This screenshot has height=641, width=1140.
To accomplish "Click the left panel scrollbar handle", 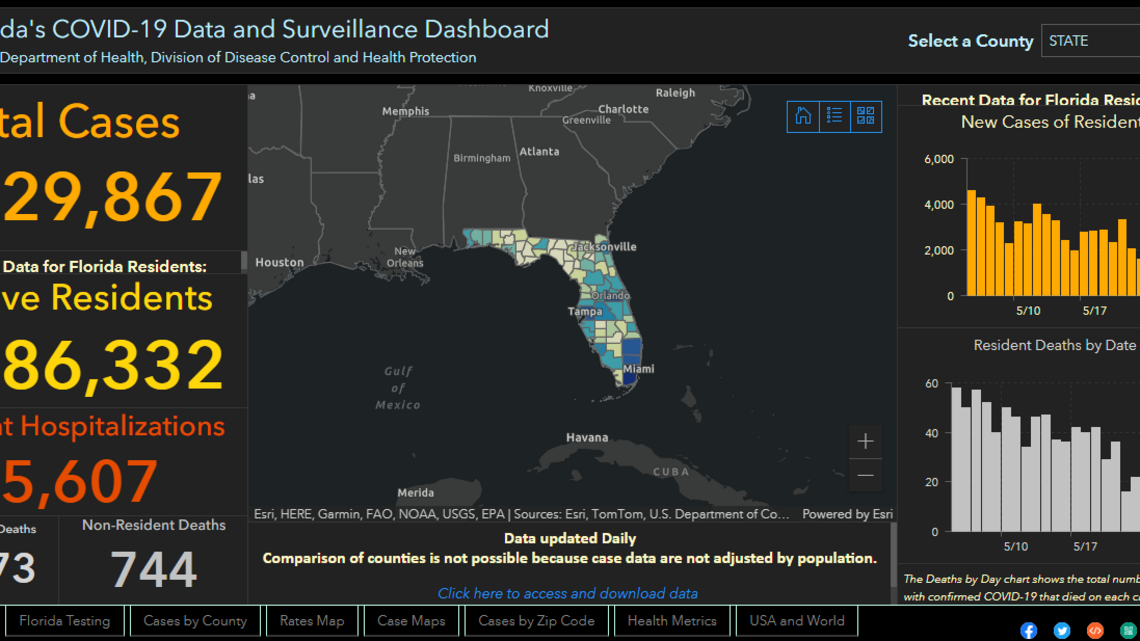I will pyautogui.click(x=244, y=262).
